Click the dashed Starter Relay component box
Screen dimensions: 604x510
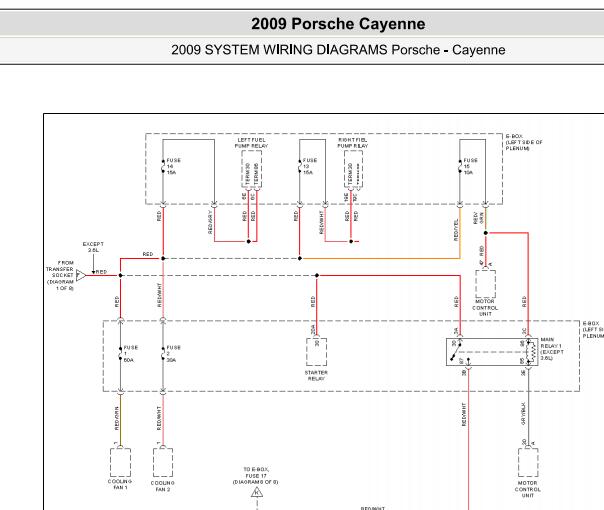pyautogui.click(x=316, y=352)
